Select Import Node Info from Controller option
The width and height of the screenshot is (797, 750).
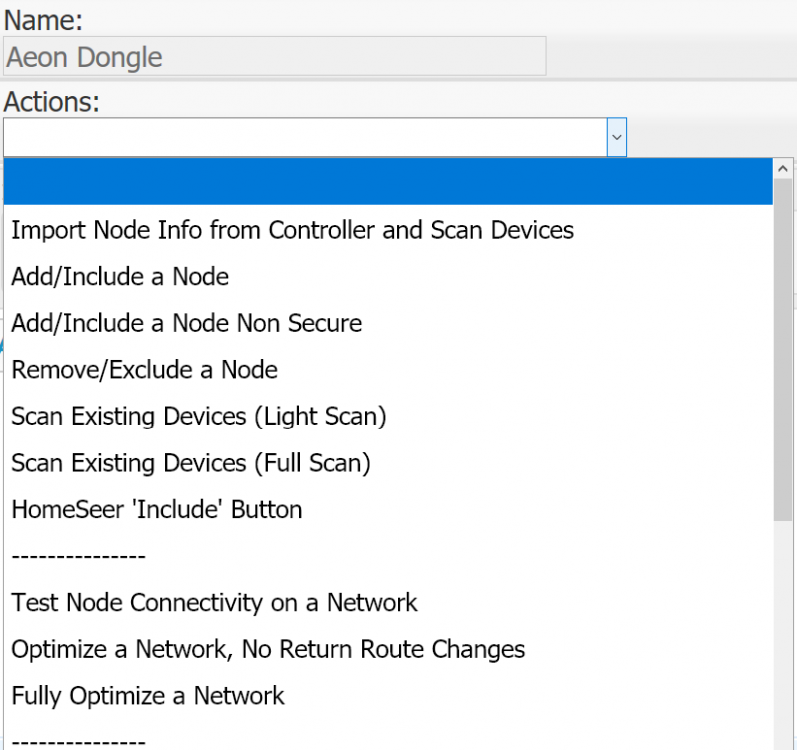click(292, 230)
